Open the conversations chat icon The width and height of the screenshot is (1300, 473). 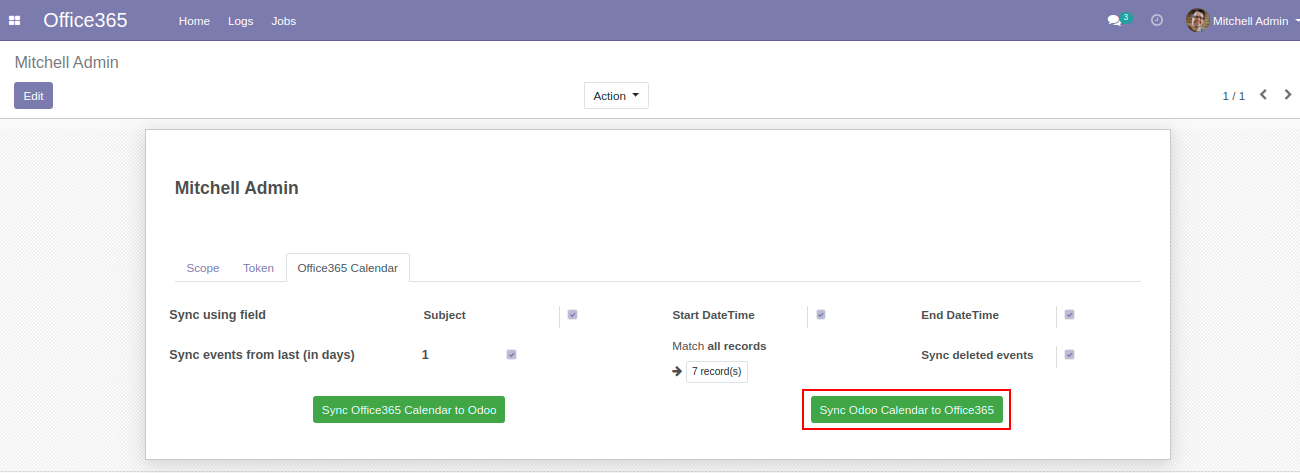(x=1114, y=21)
